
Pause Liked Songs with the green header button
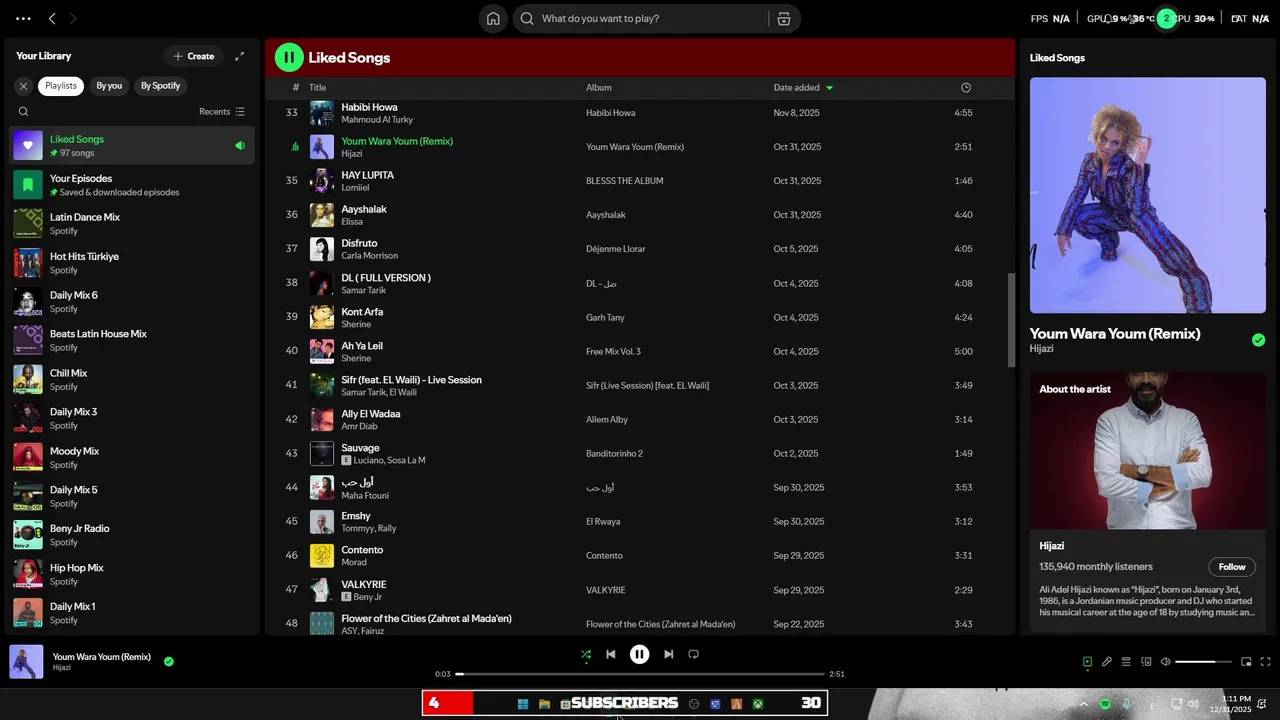289,57
